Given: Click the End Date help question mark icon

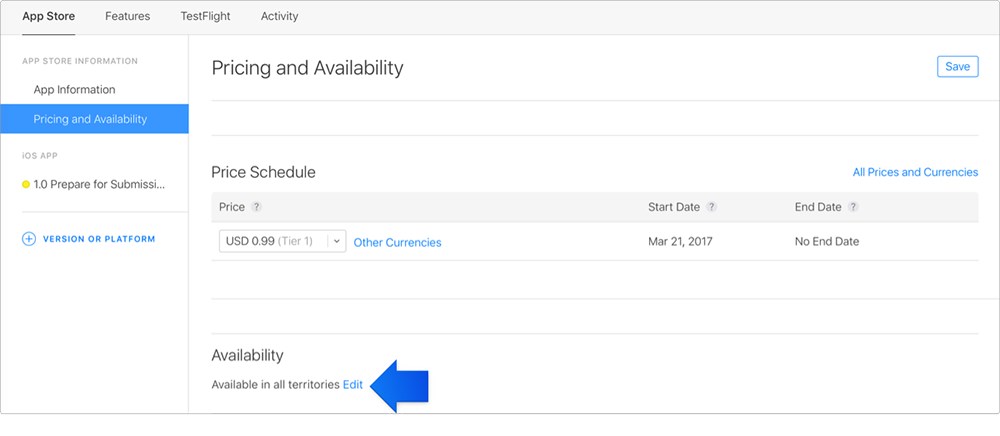Looking at the screenshot, I should (x=853, y=207).
